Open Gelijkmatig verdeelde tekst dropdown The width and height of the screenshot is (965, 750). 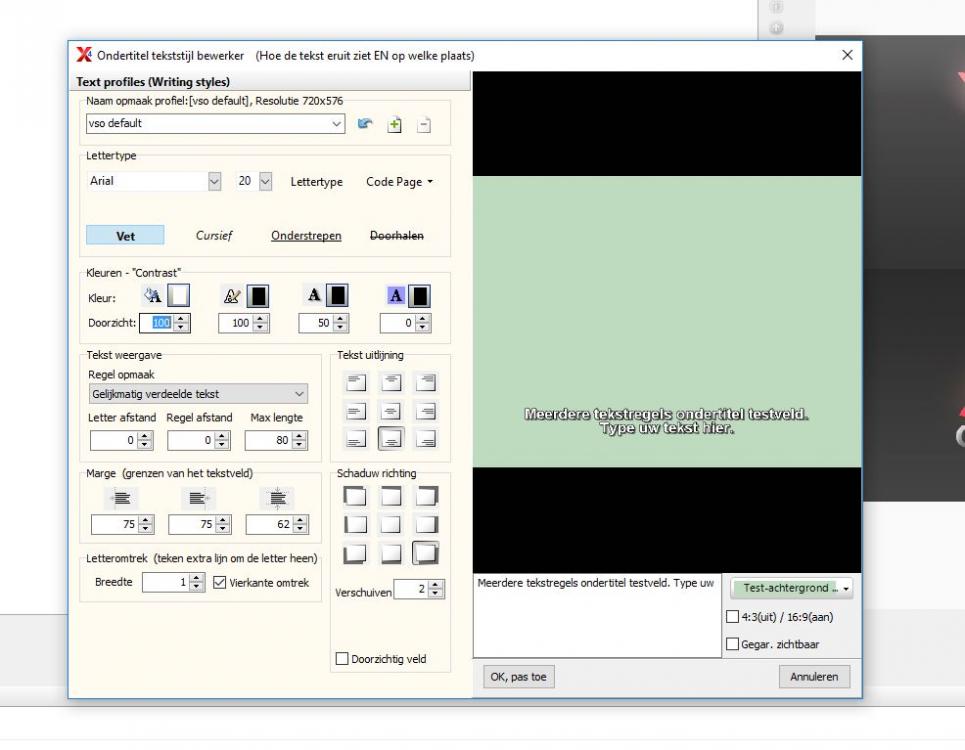[301, 395]
